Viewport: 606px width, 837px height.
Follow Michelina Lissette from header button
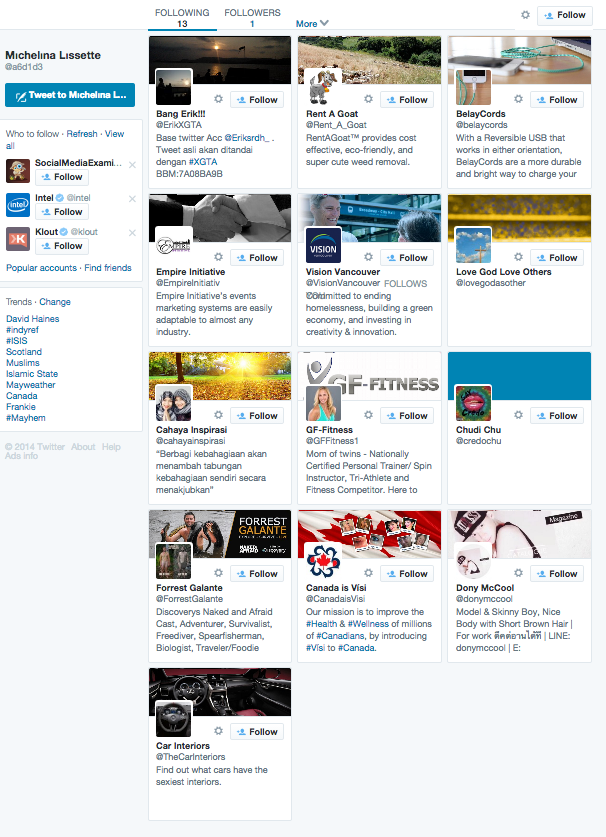tap(565, 15)
